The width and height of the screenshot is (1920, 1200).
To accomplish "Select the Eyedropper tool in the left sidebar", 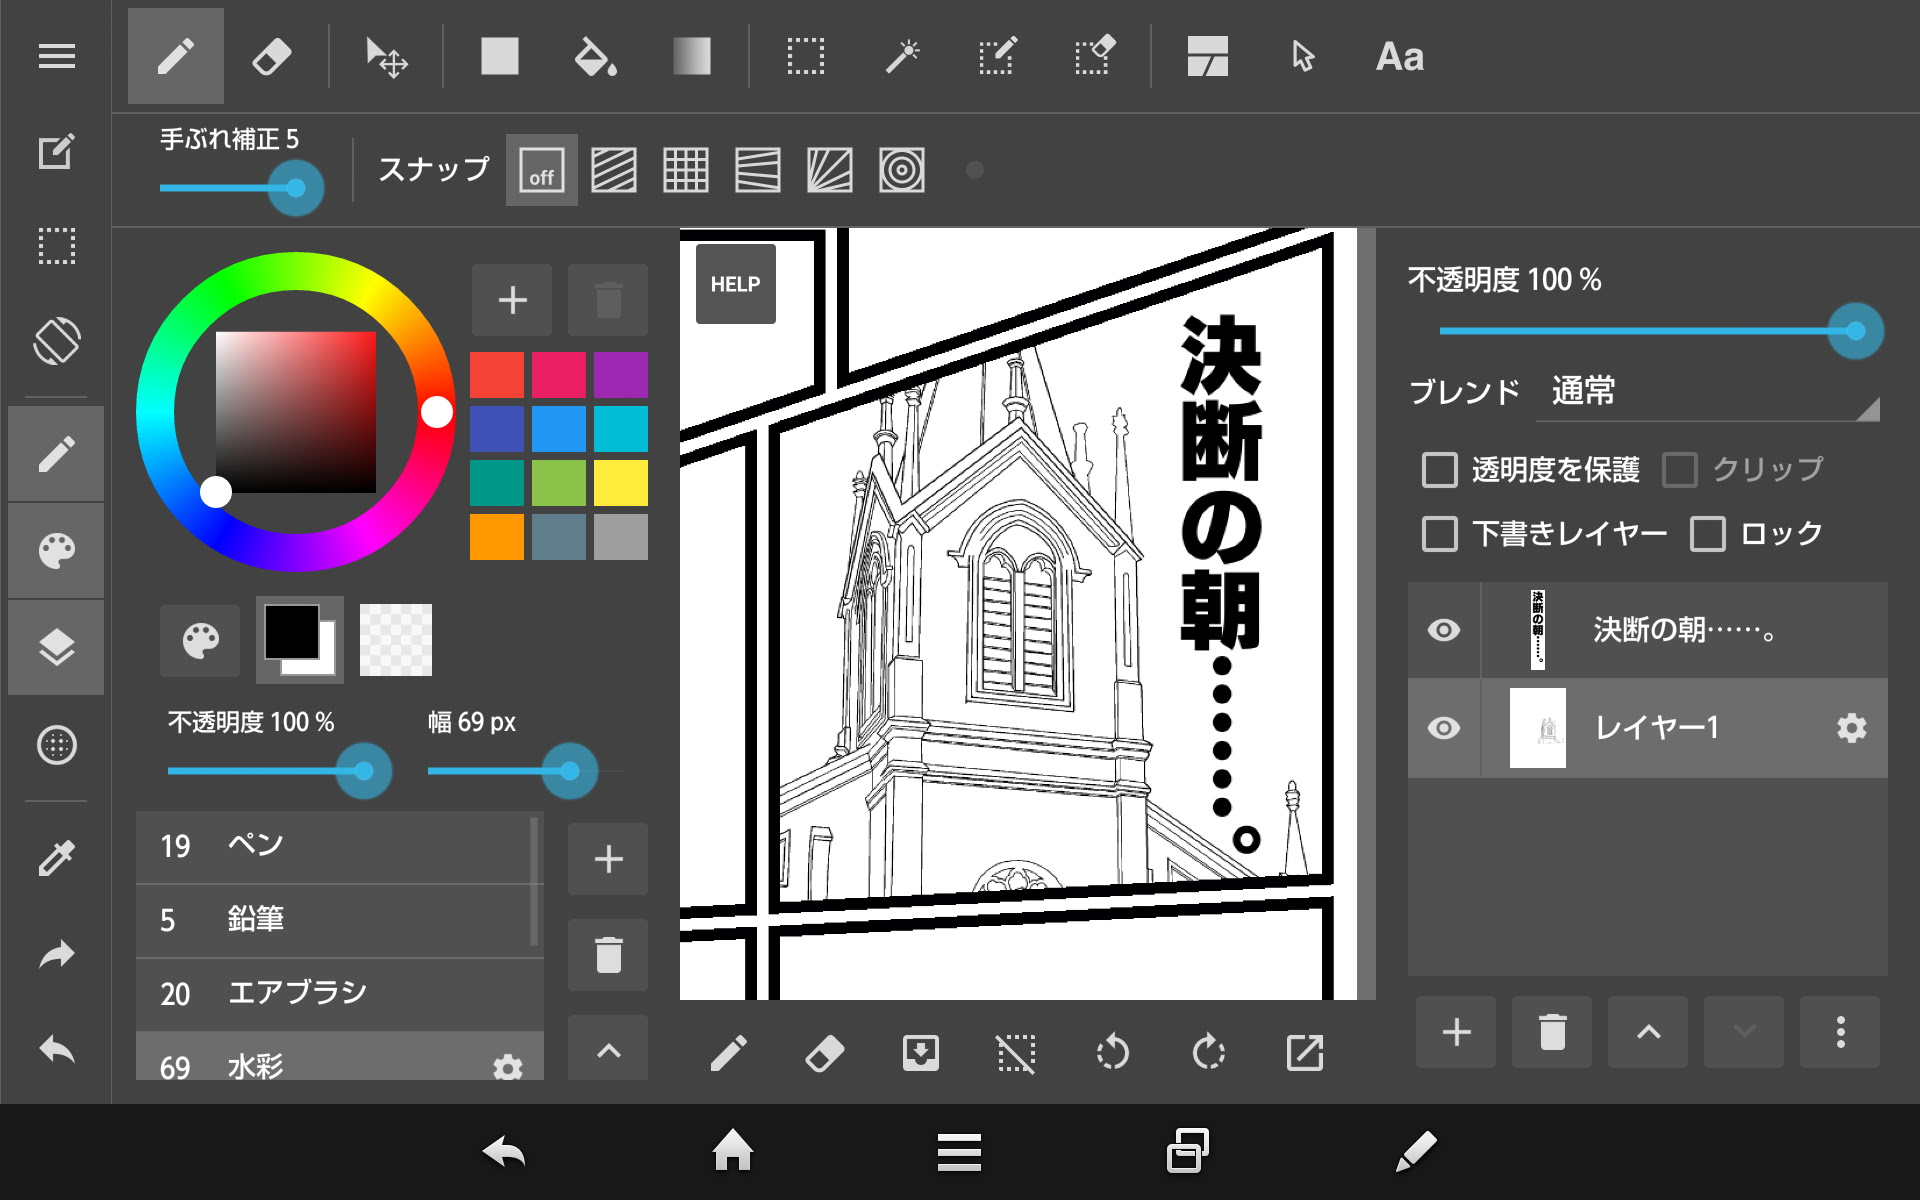I will 57,855.
